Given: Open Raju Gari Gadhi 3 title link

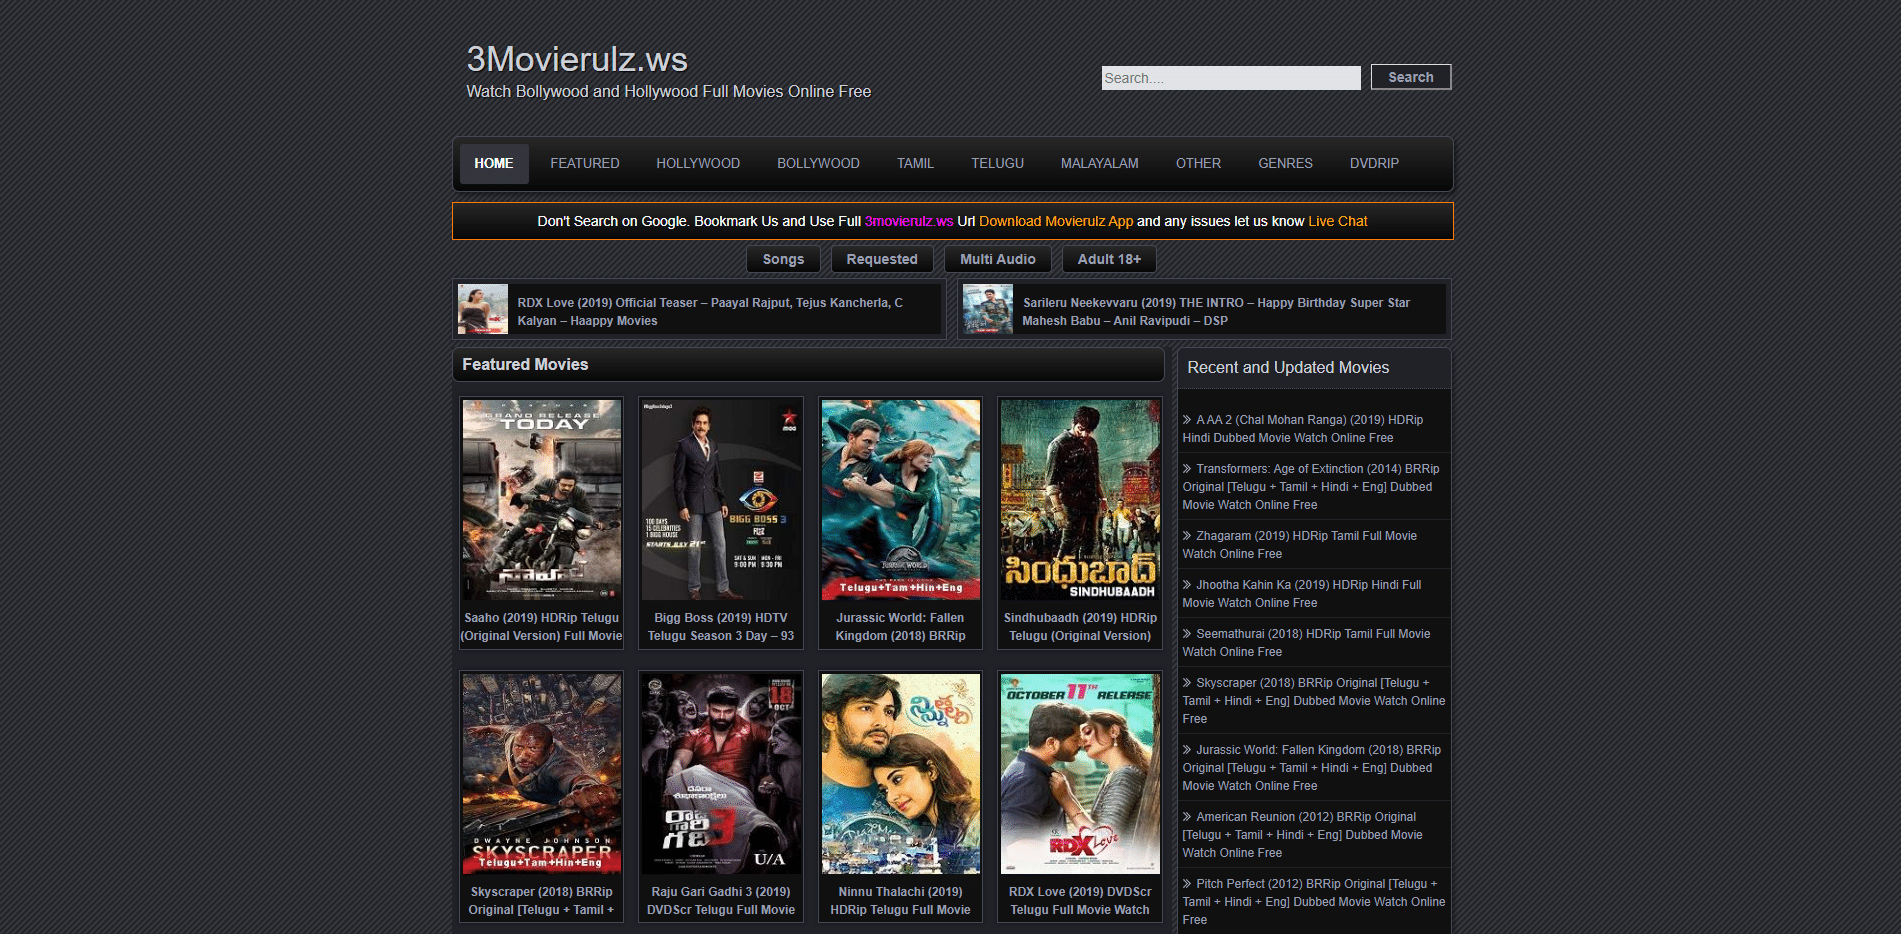Looking at the screenshot, I should point(721,901).
